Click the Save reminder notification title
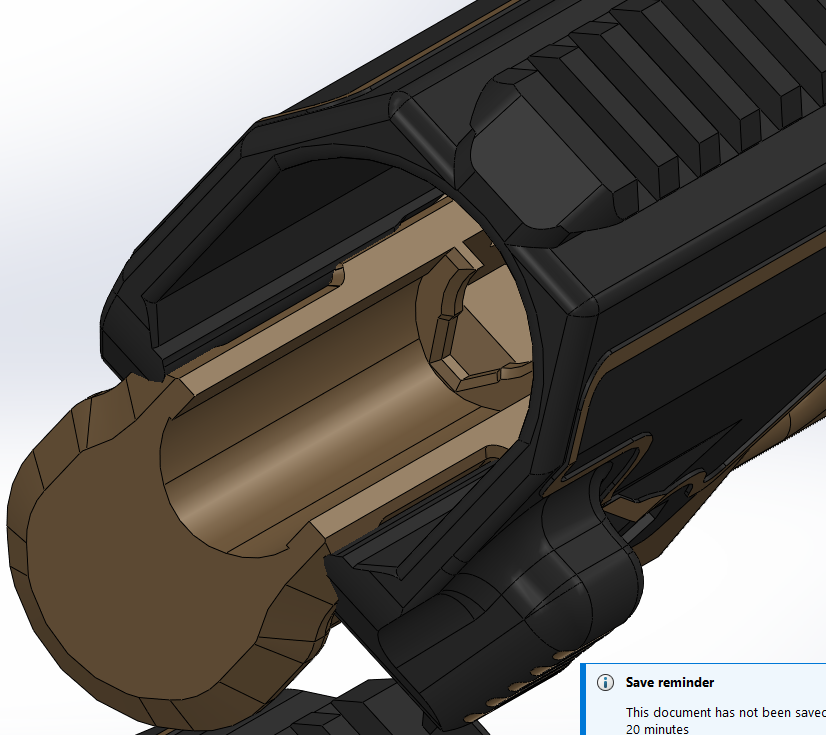Viewport: 826px width, 735px height. [x=670, y=682]
